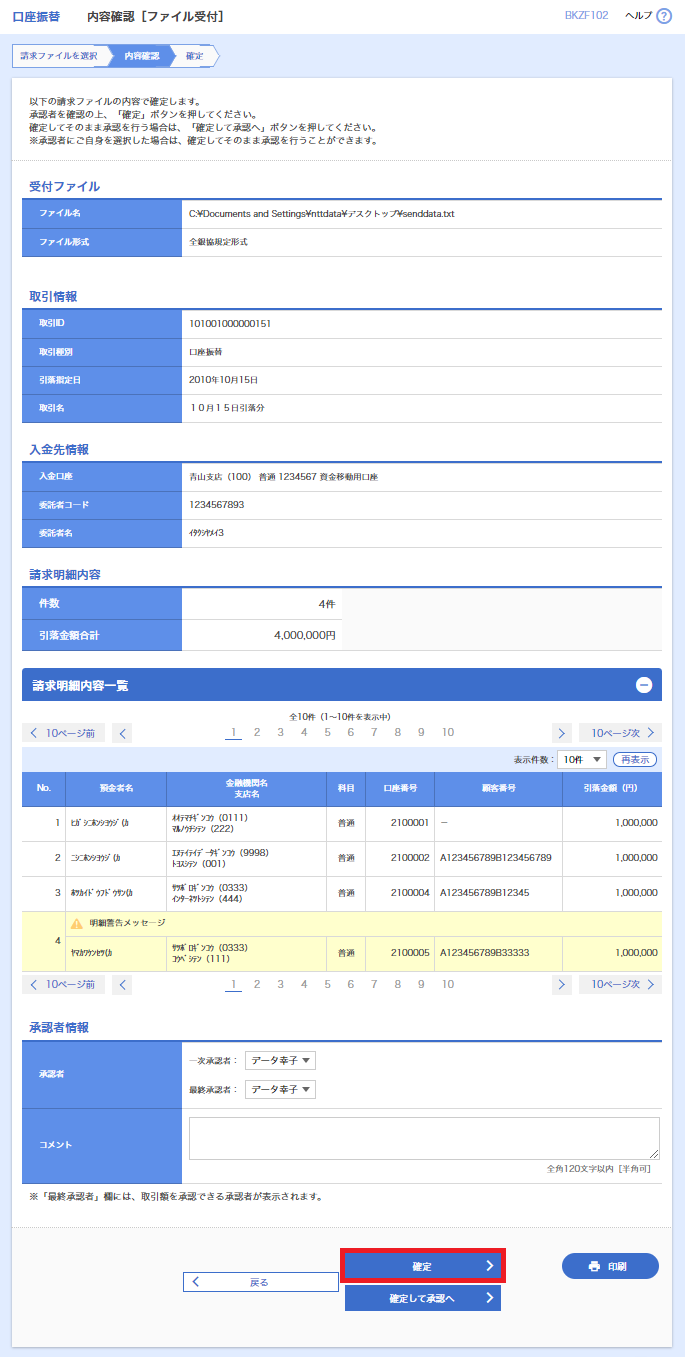
Task: Open the 最終承認者 dropdown
Action: click(280, 1089)
